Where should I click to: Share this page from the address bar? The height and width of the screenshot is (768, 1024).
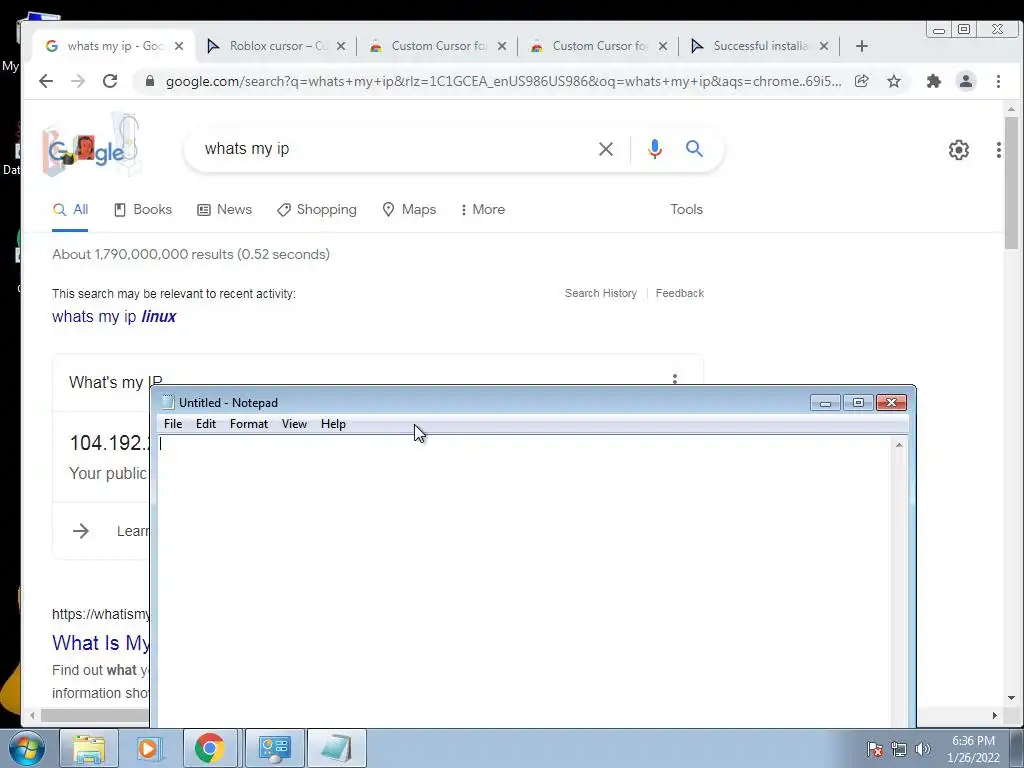[861, 81]
